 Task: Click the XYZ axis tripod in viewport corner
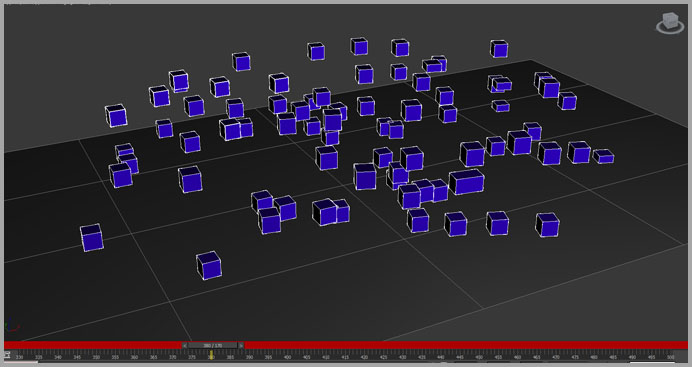[11, 326]
